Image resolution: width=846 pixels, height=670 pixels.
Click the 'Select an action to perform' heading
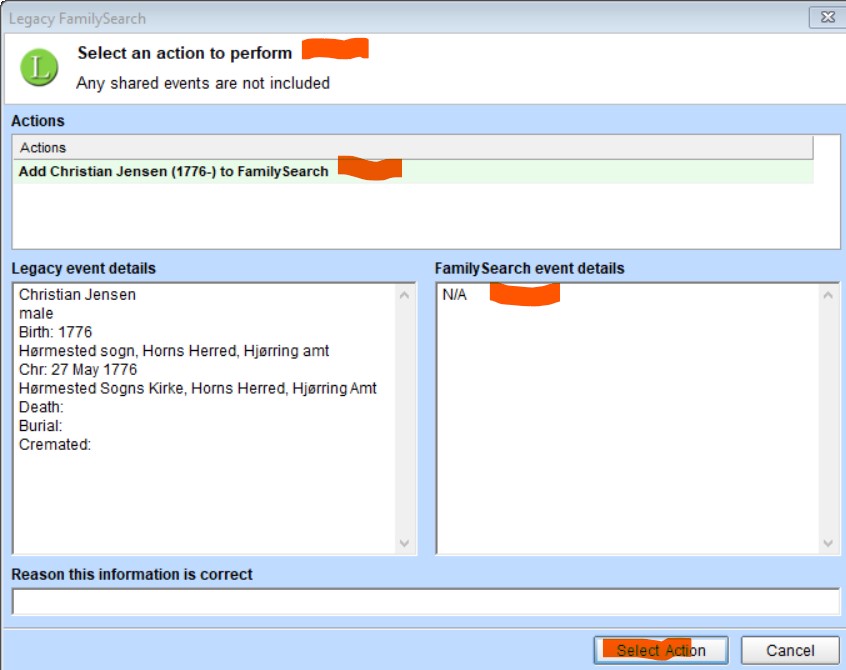tap(185, 53)
